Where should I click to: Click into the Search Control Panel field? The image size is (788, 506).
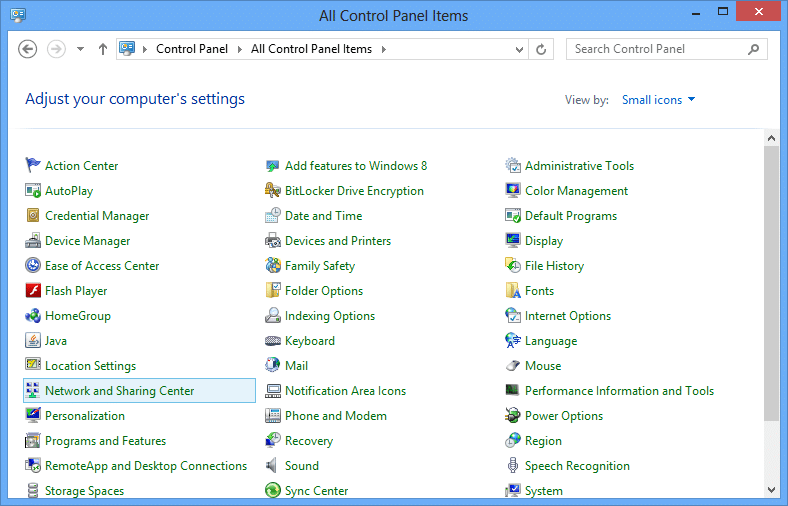pos(658,49)
